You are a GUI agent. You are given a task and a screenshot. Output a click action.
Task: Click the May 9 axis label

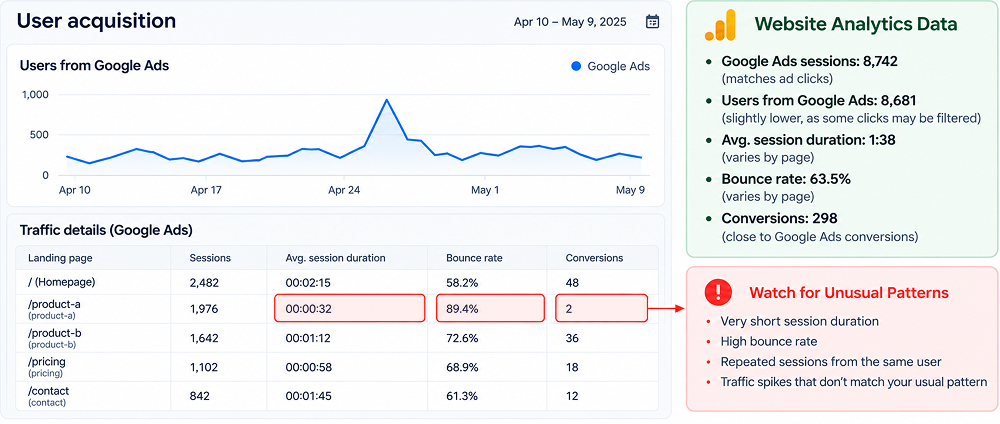tap(631, 190)
